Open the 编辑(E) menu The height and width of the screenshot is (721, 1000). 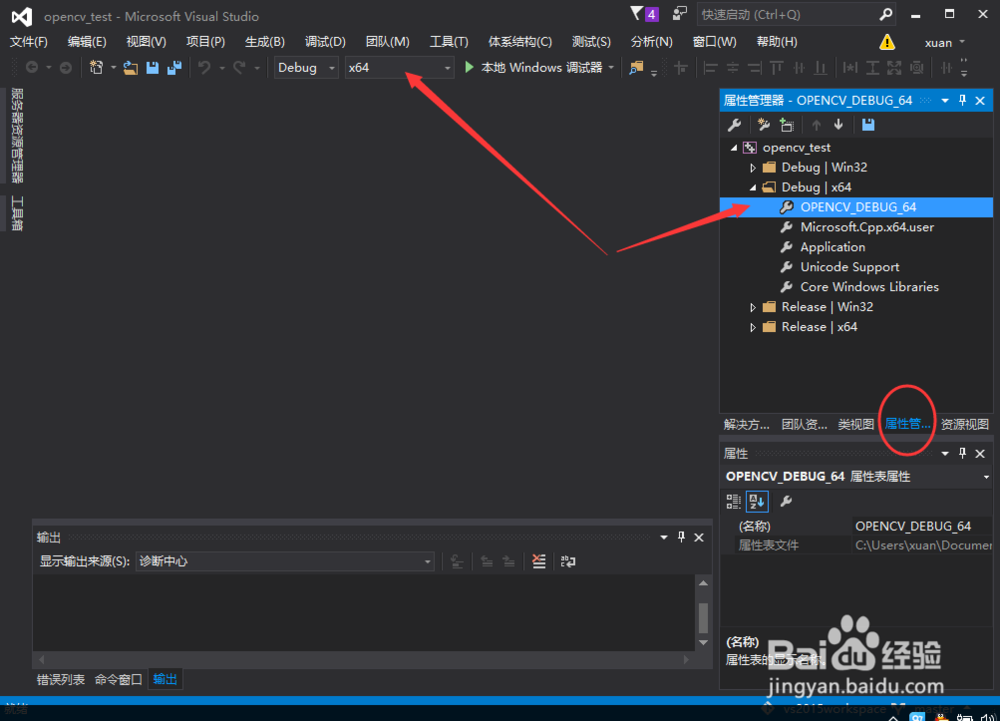[87, 42]
